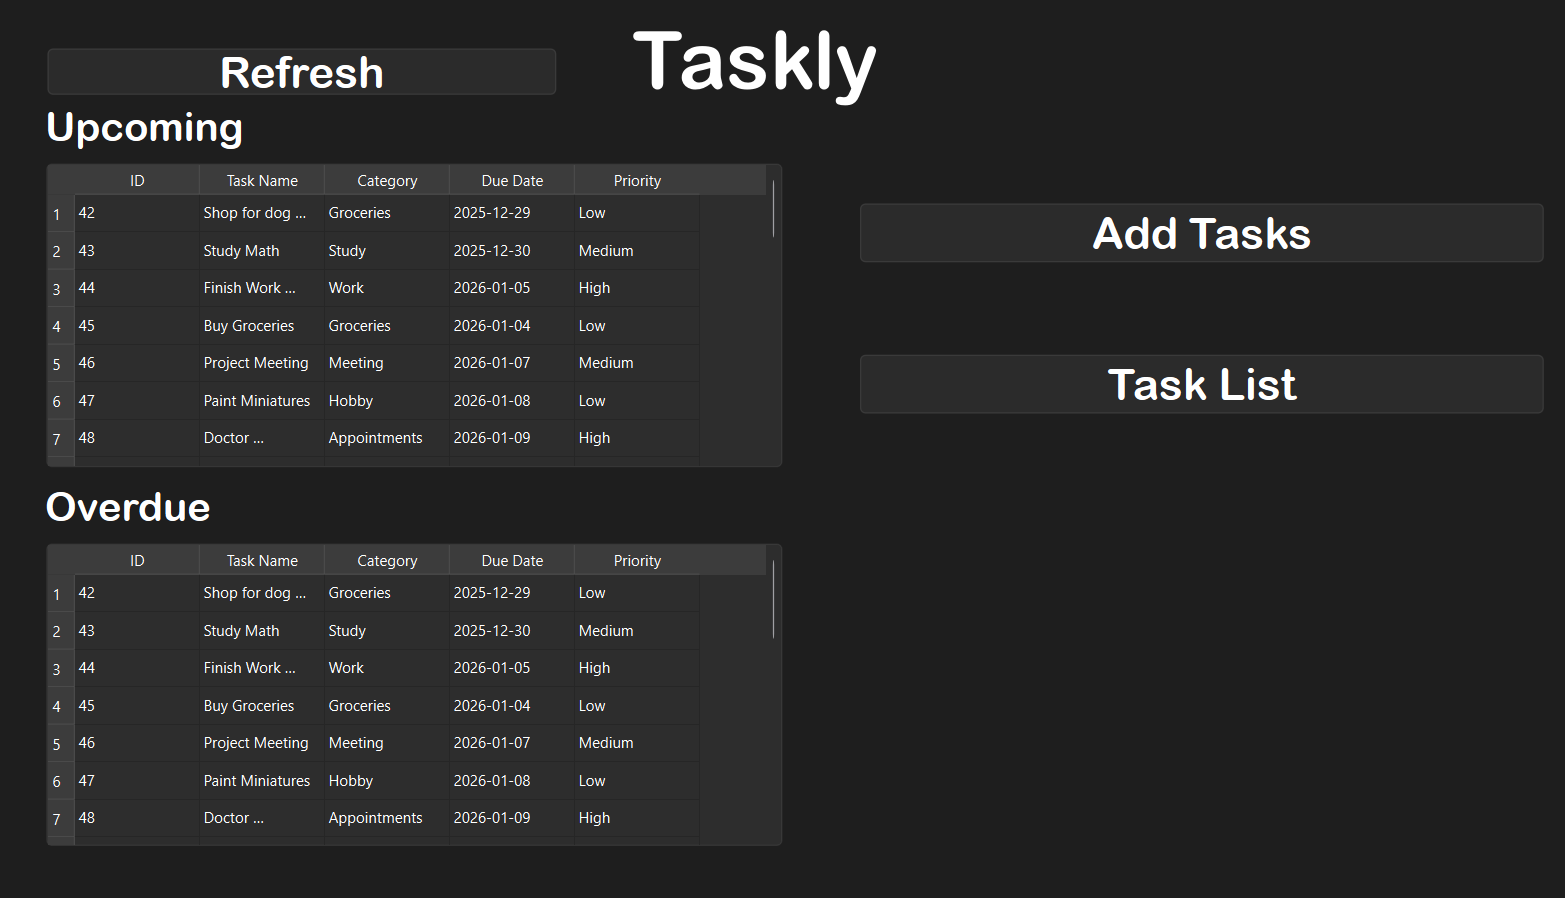Viewport: 1565px width, 898px height.
Task: Click the Refresh button
Action: 301,71
